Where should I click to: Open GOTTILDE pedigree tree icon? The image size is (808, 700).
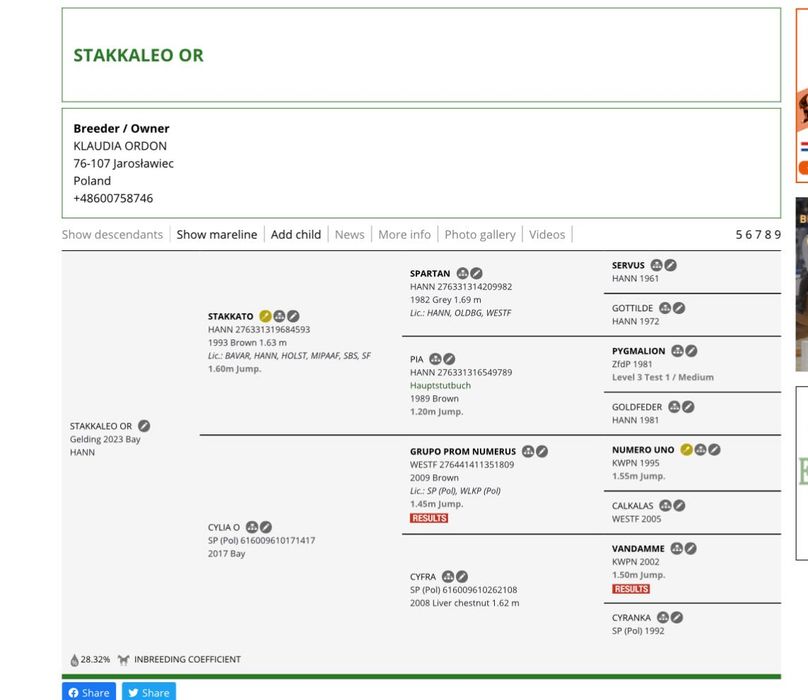pos(665,308)
